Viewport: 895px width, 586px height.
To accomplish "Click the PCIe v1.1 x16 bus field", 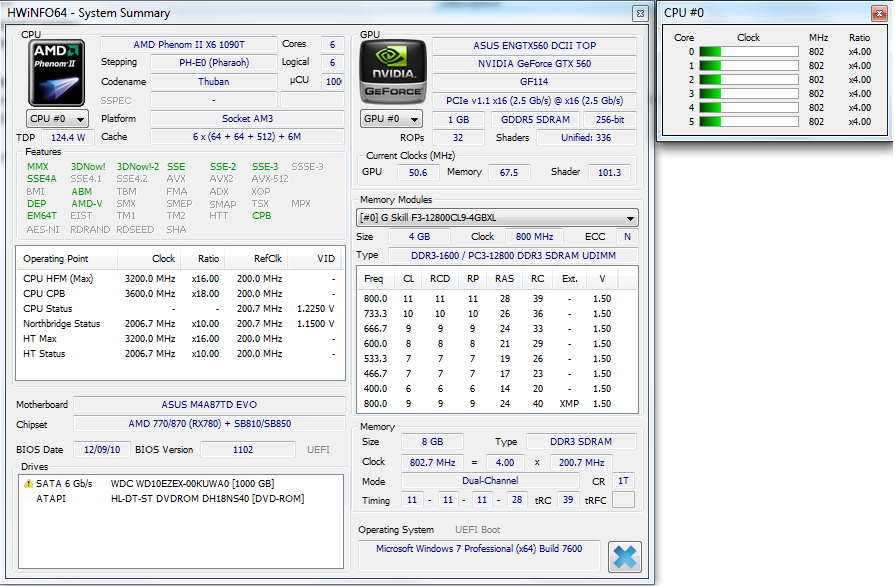I will [534, 101].
